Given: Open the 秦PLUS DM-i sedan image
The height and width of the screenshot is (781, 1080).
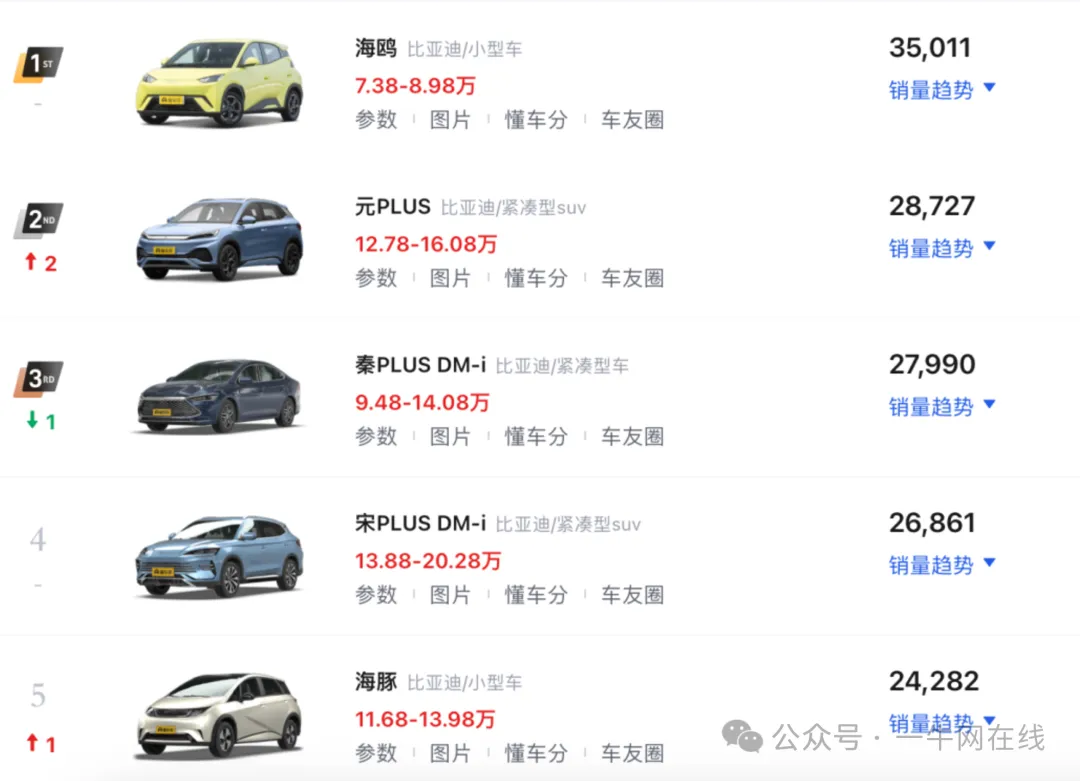Looking at the screenshot, I should pos(220,396).
